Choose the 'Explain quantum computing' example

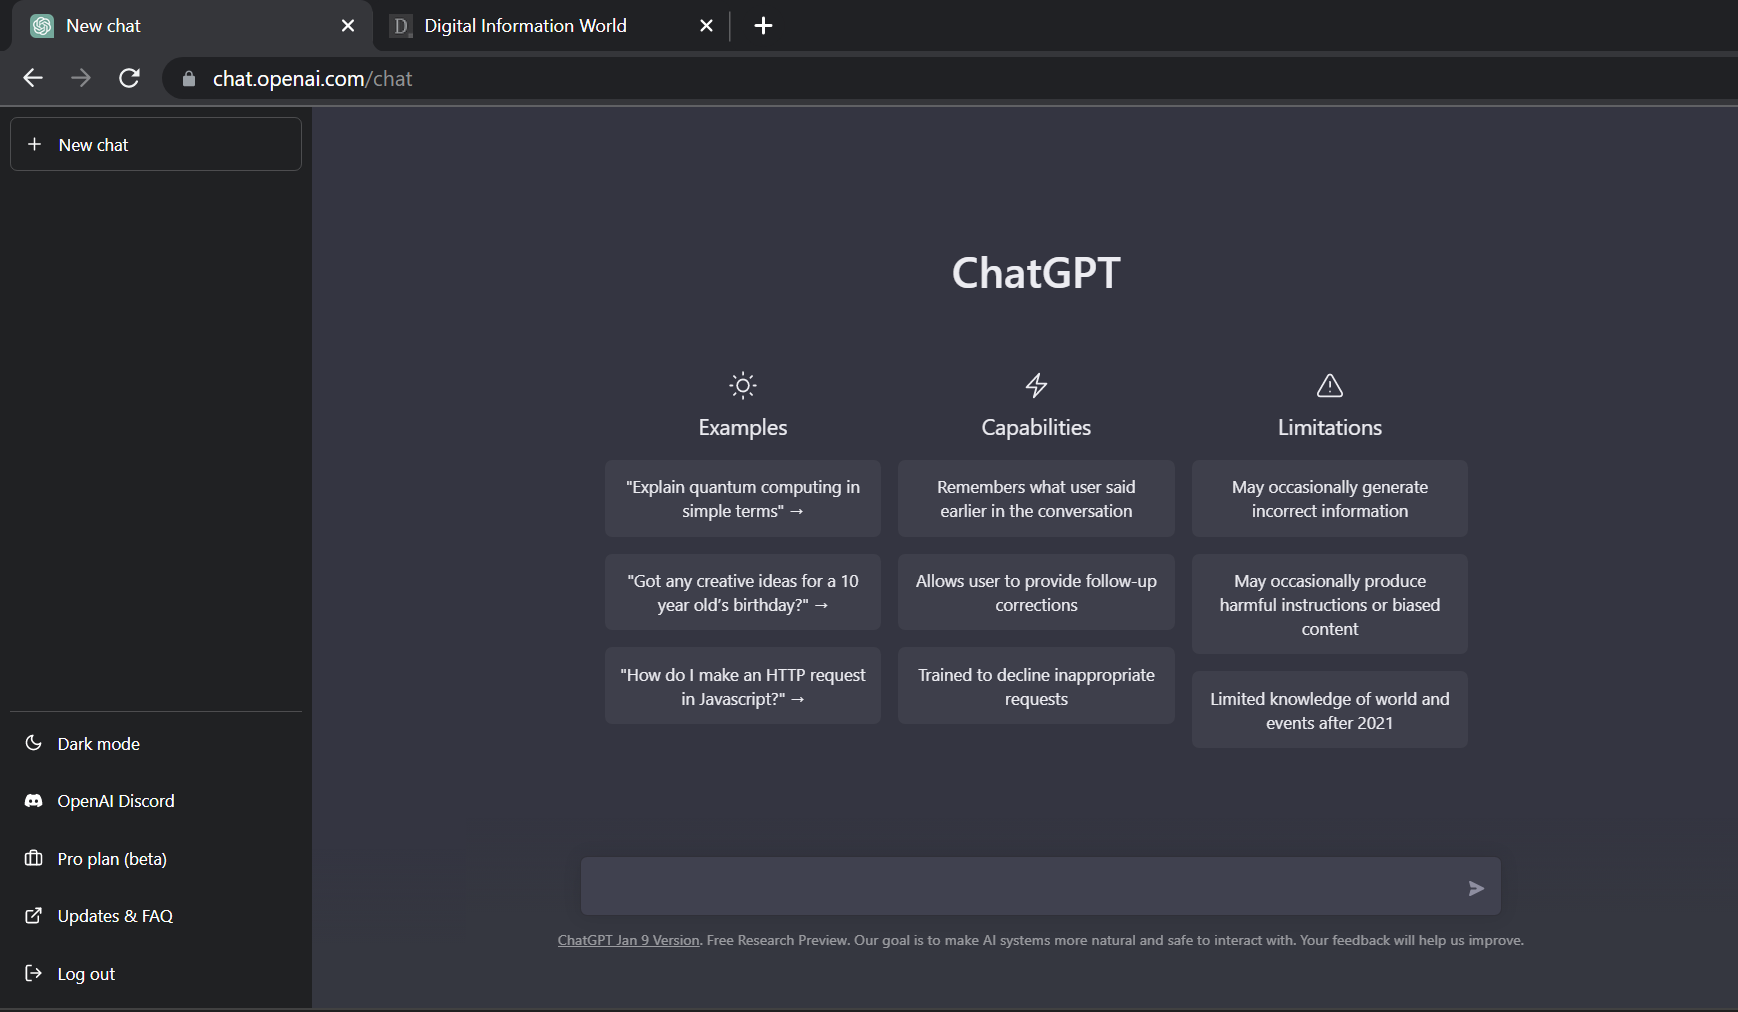[743, 499]
